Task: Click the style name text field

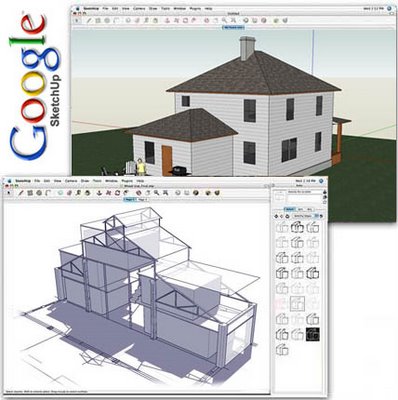Action: point(305,192)
